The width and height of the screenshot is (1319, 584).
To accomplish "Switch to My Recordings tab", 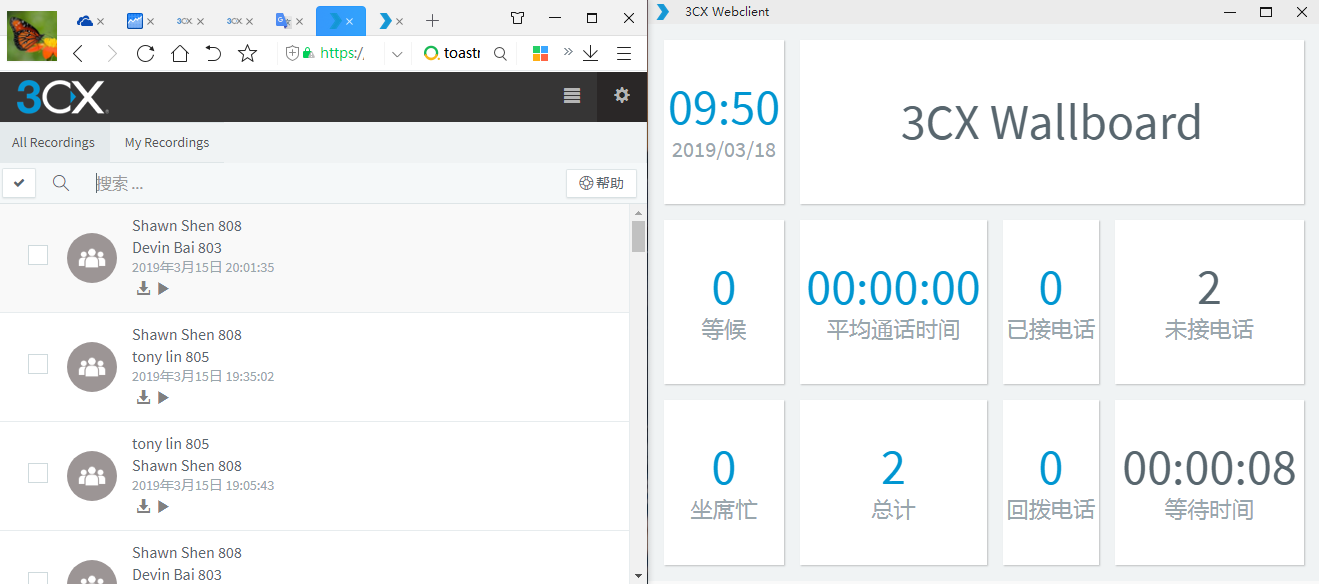I will click(167, 142).
